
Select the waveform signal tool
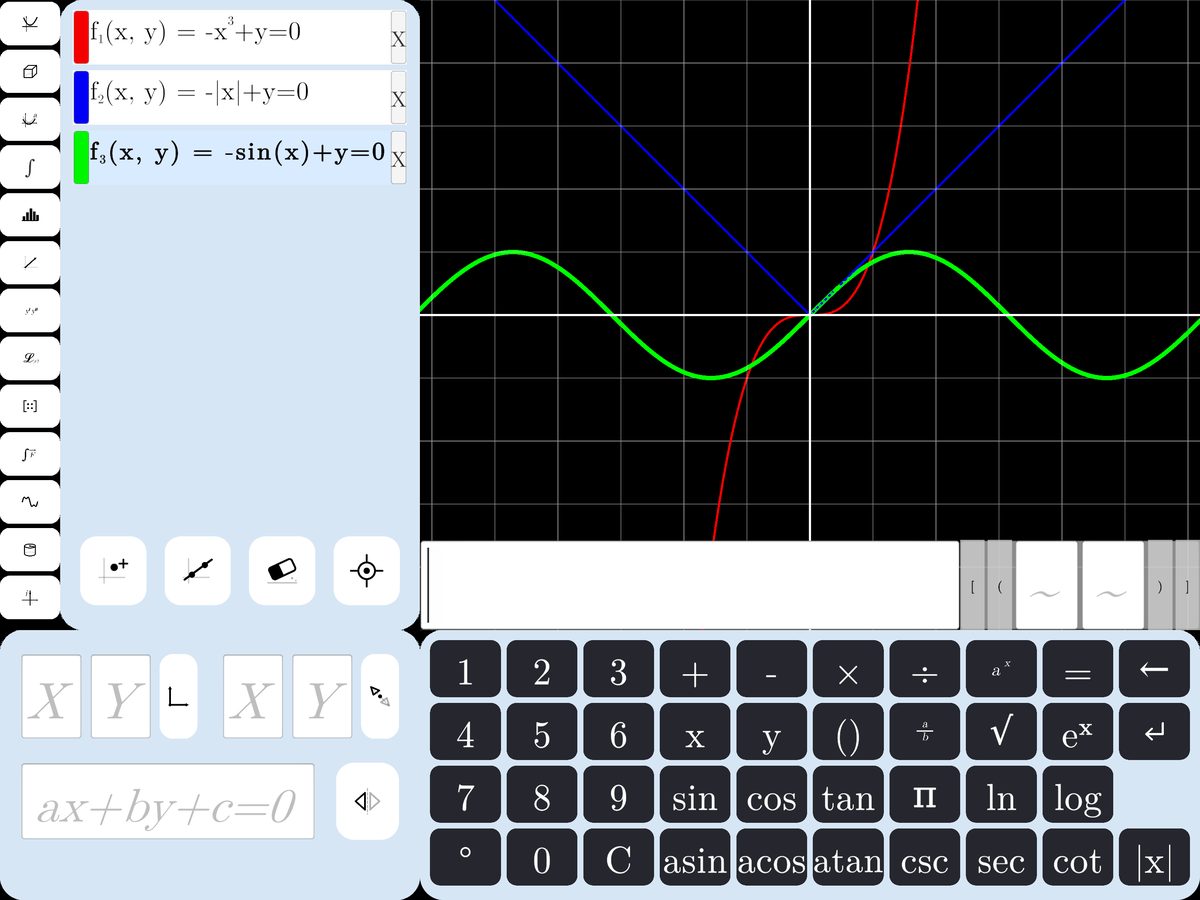click(30, 503)
